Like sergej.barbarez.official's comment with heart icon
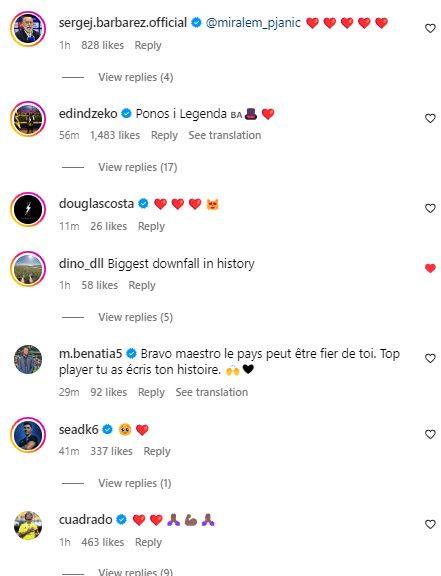 coord(430,28)
